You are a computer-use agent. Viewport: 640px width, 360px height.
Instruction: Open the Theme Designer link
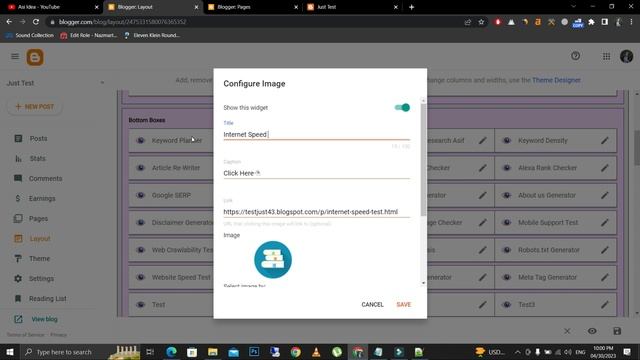tap(556, 80)
